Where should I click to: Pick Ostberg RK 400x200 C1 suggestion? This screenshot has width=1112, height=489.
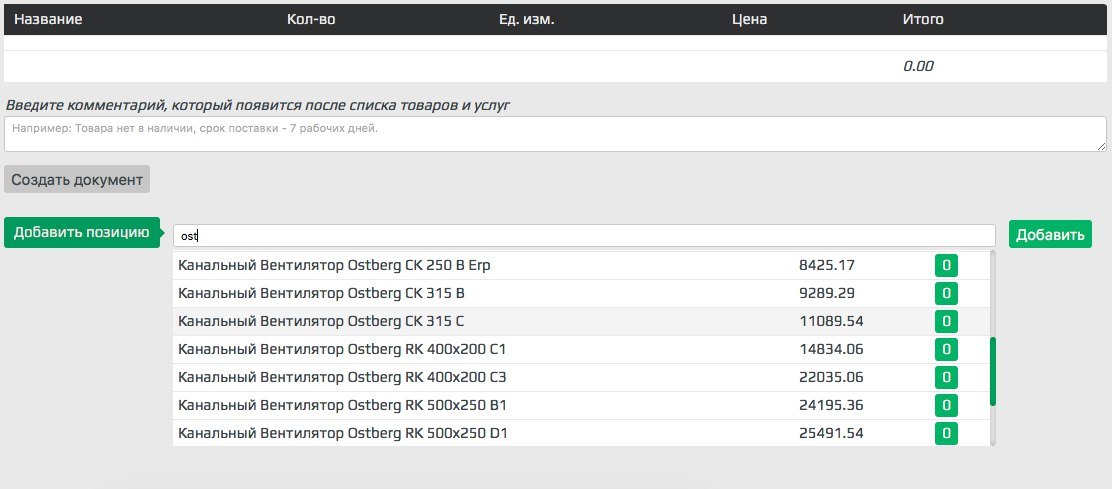tap(581, 349)
